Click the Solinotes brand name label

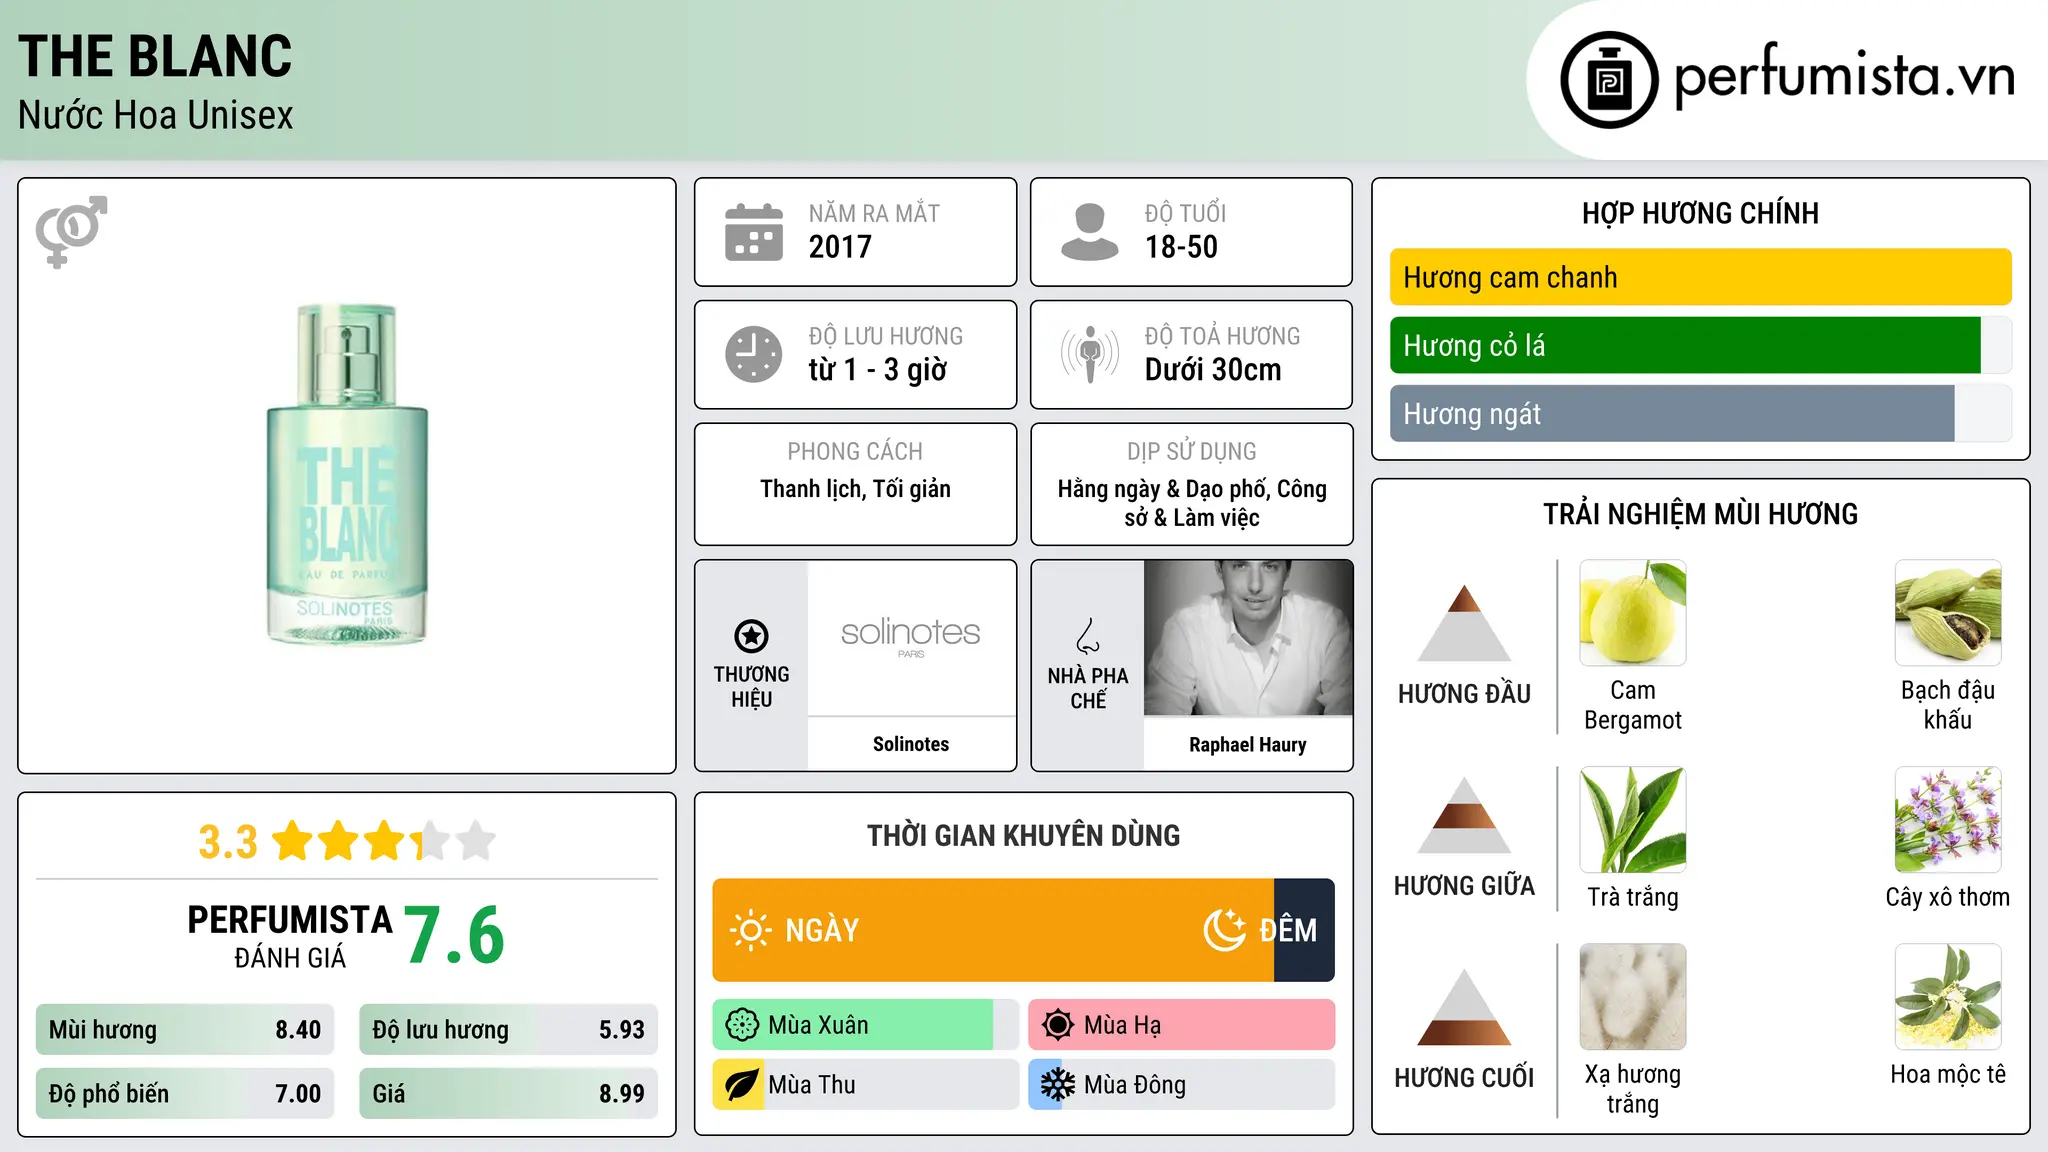click(x=911, y=744)
